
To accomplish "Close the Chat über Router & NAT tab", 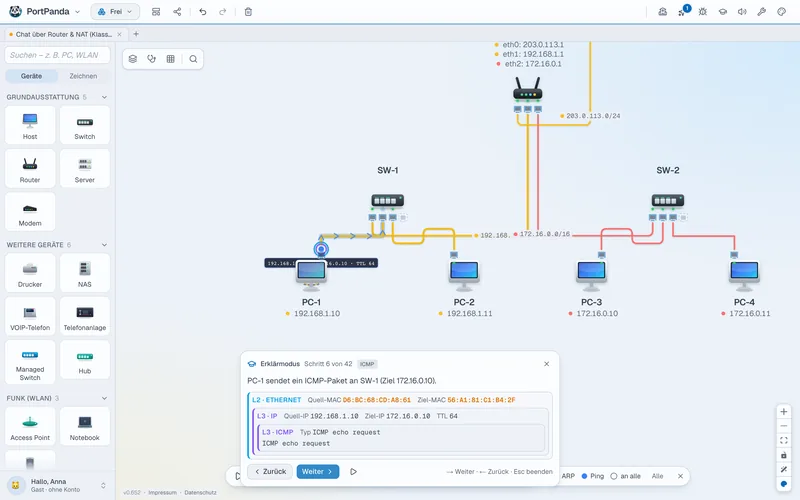I will click(119, 34).
